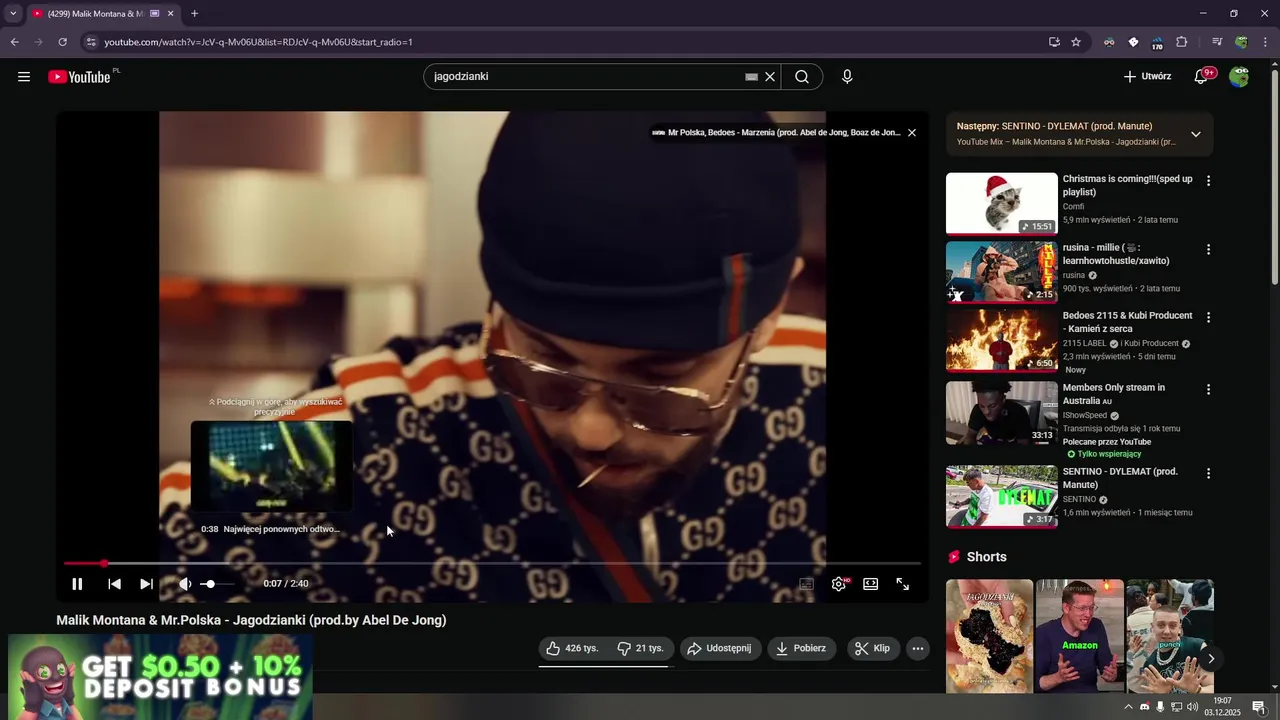Viewport: 1280px width, 720px height.
Task: Open options for Members Only stream video
Action: 1208,389
